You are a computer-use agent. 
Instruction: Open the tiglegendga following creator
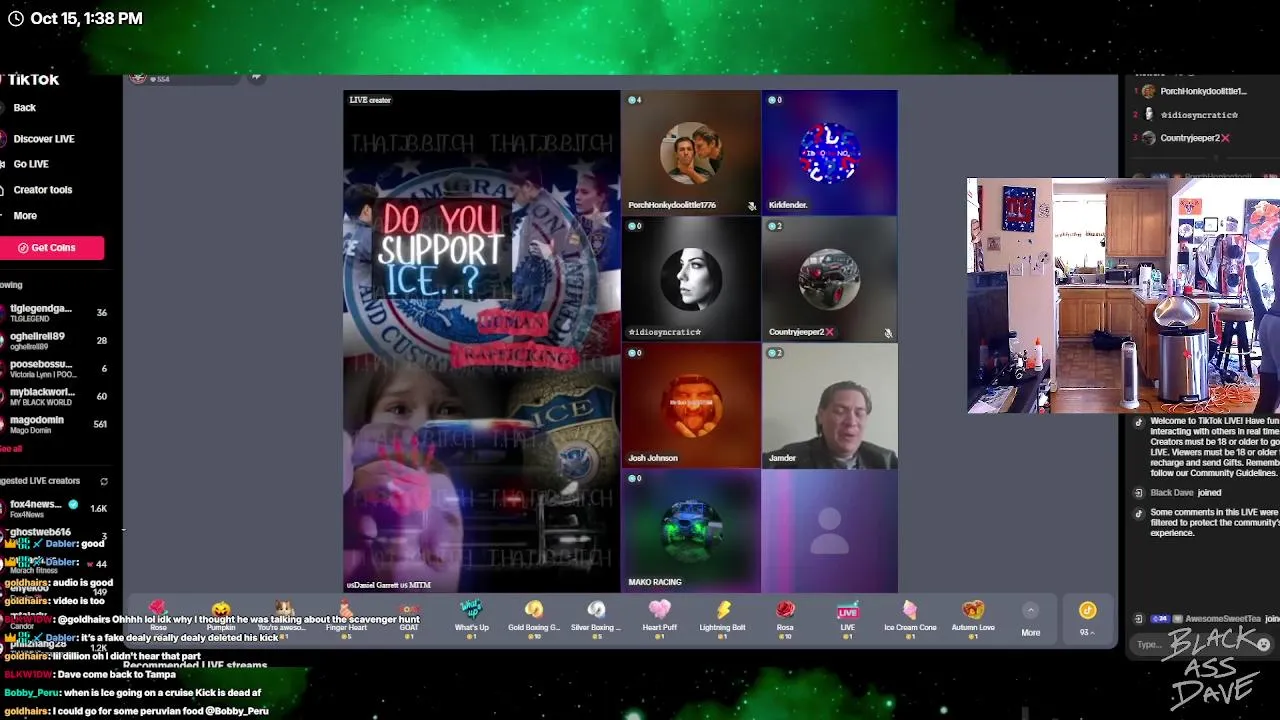[55, 313]
